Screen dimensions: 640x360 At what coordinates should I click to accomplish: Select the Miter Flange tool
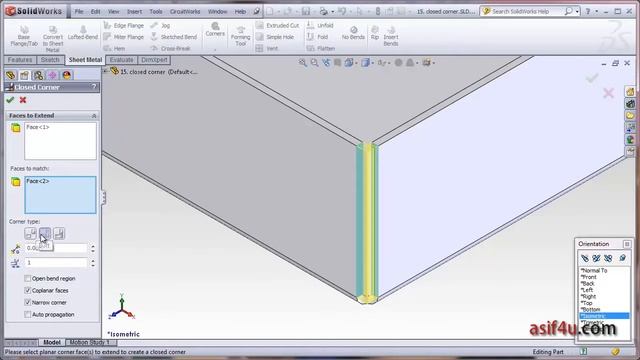tap(124, 37)
